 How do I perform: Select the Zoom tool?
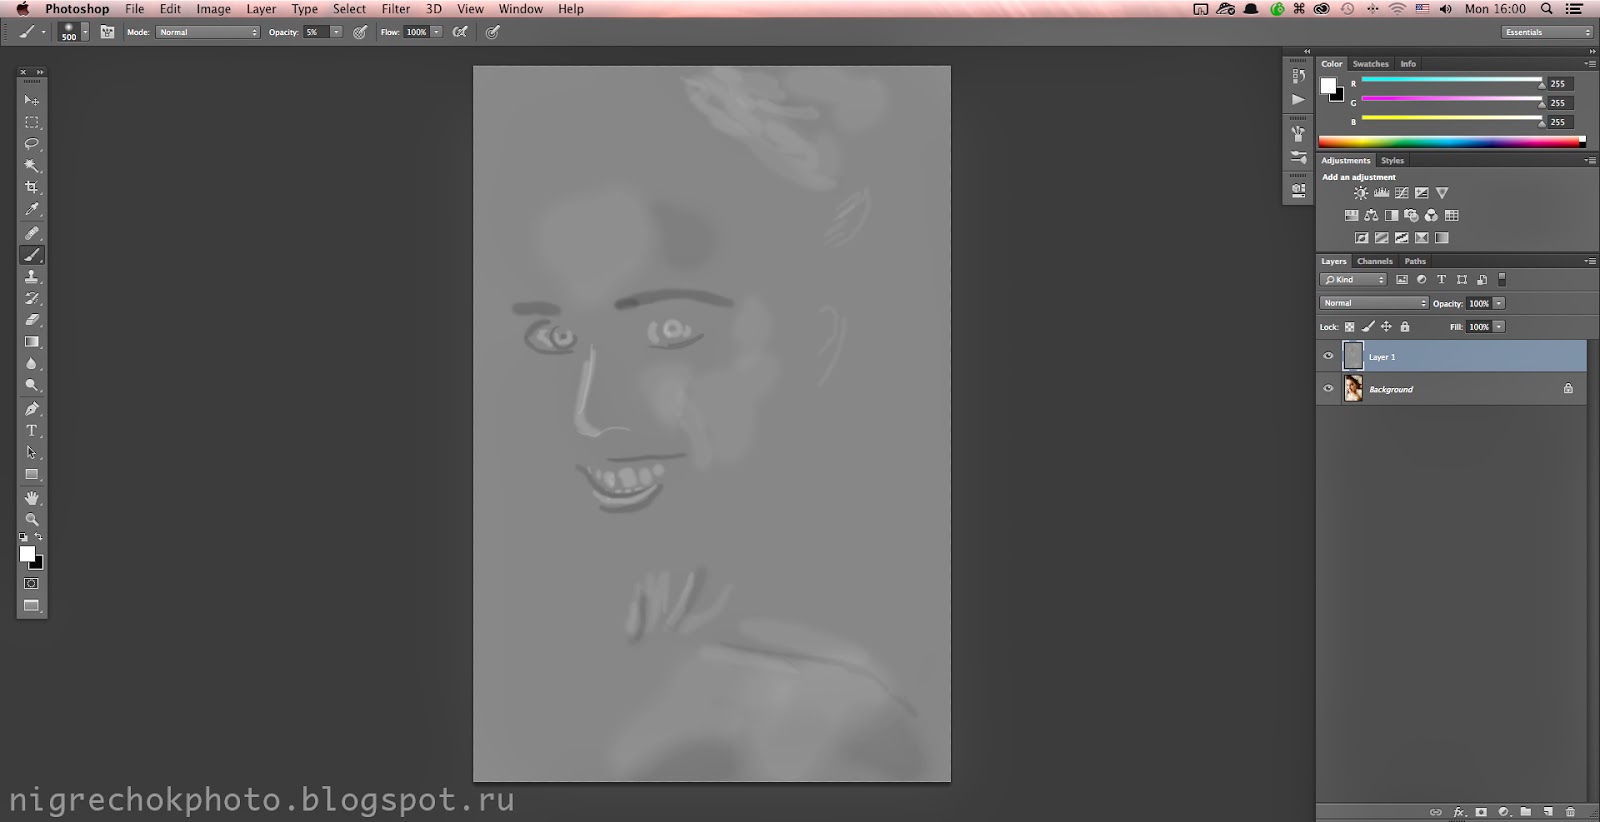[x=32, y=520]
